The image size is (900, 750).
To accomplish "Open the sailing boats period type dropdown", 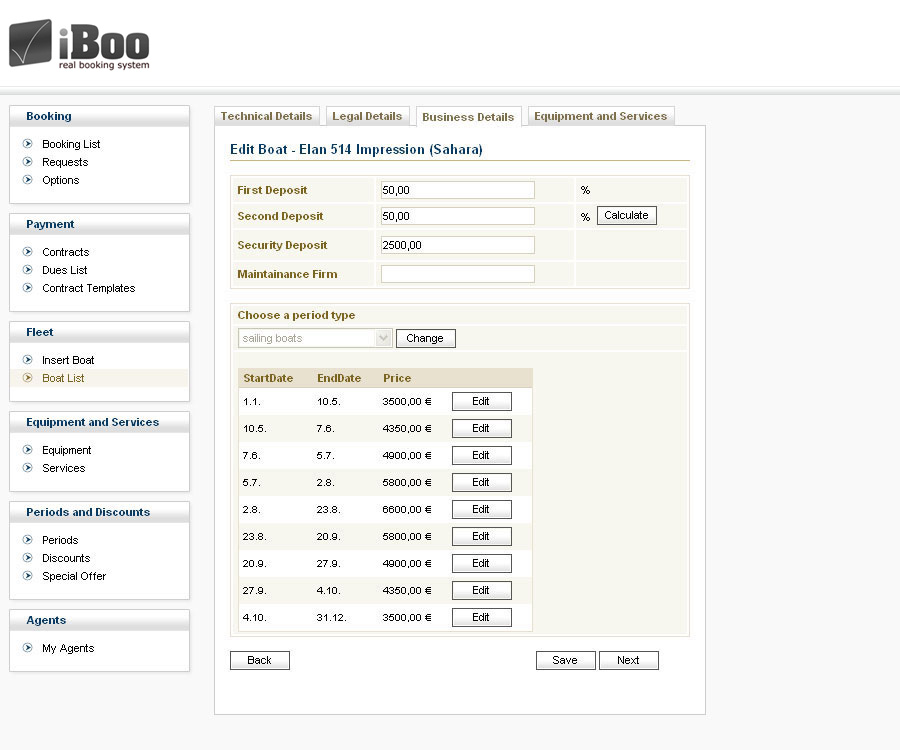I will click(x=315, y=338).
